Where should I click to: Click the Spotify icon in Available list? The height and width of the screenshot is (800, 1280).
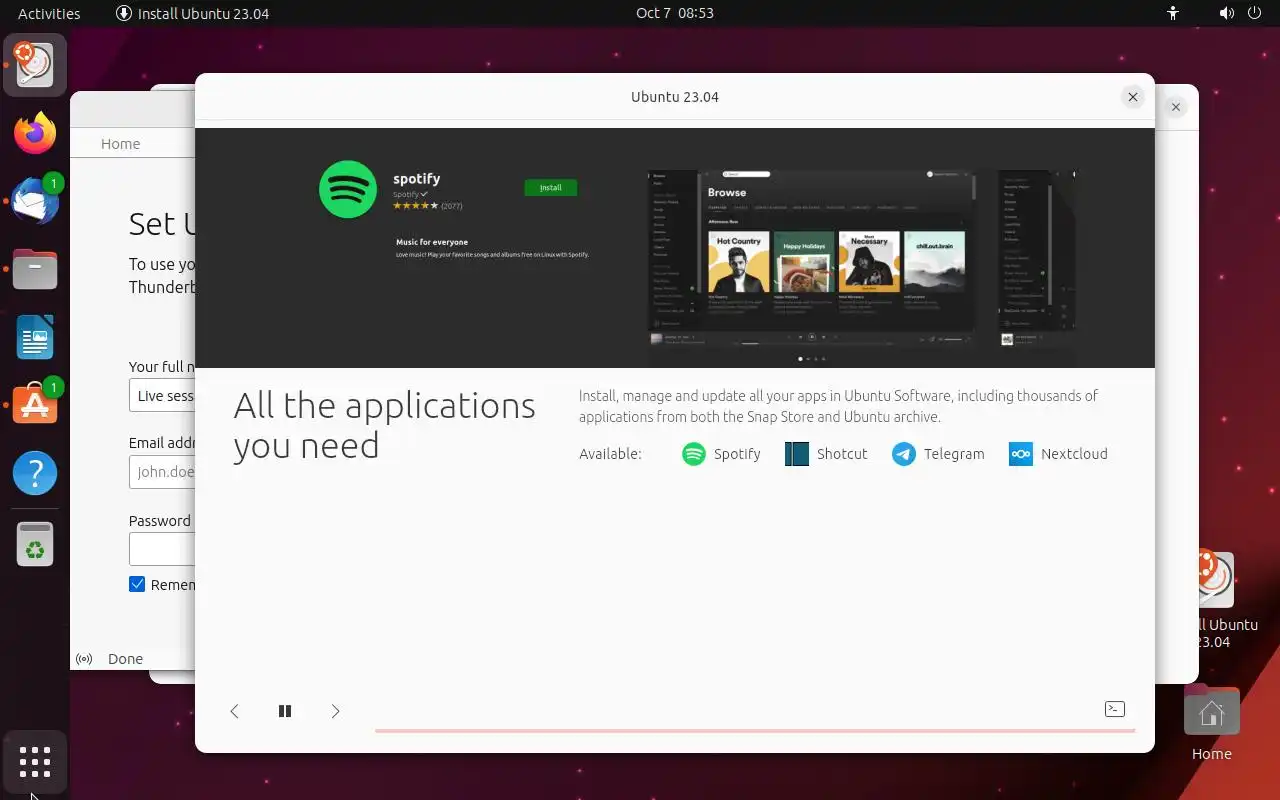(x=694, y=454)
